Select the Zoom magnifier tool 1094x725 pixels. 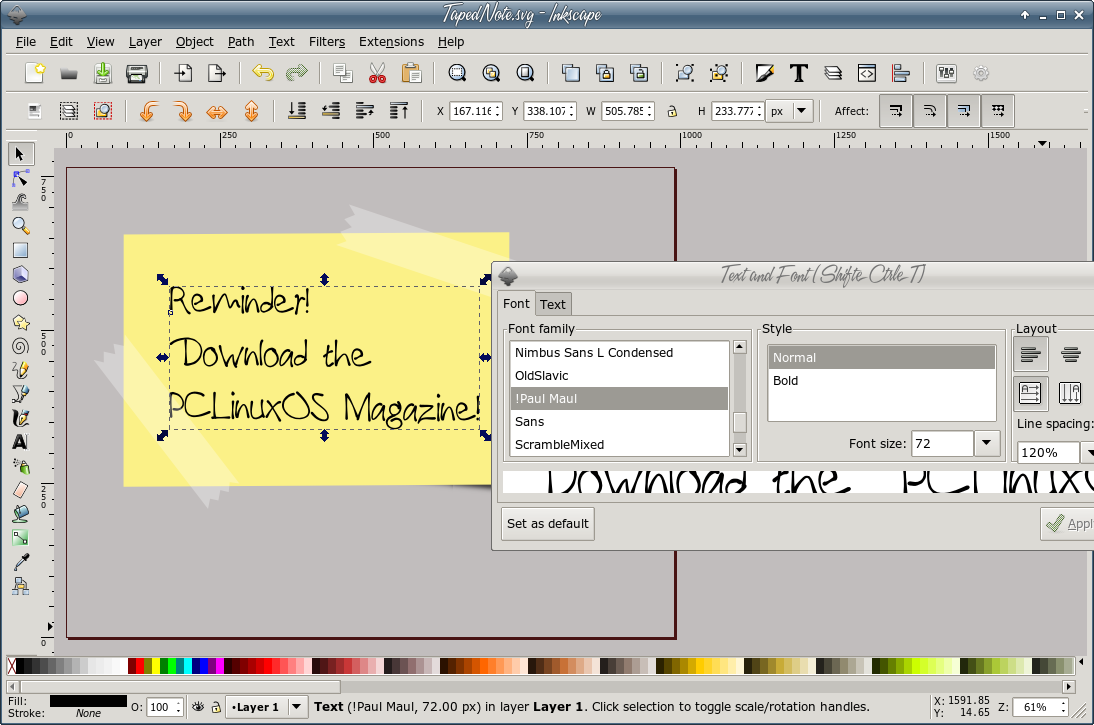point(20,226)
